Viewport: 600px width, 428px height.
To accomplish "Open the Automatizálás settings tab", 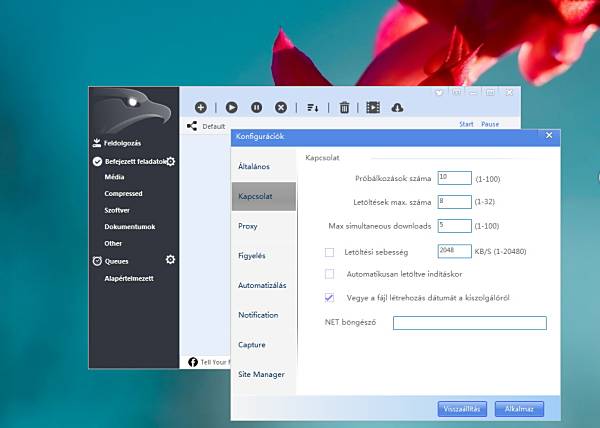I will pyautogui.click(x=262, y=285).
